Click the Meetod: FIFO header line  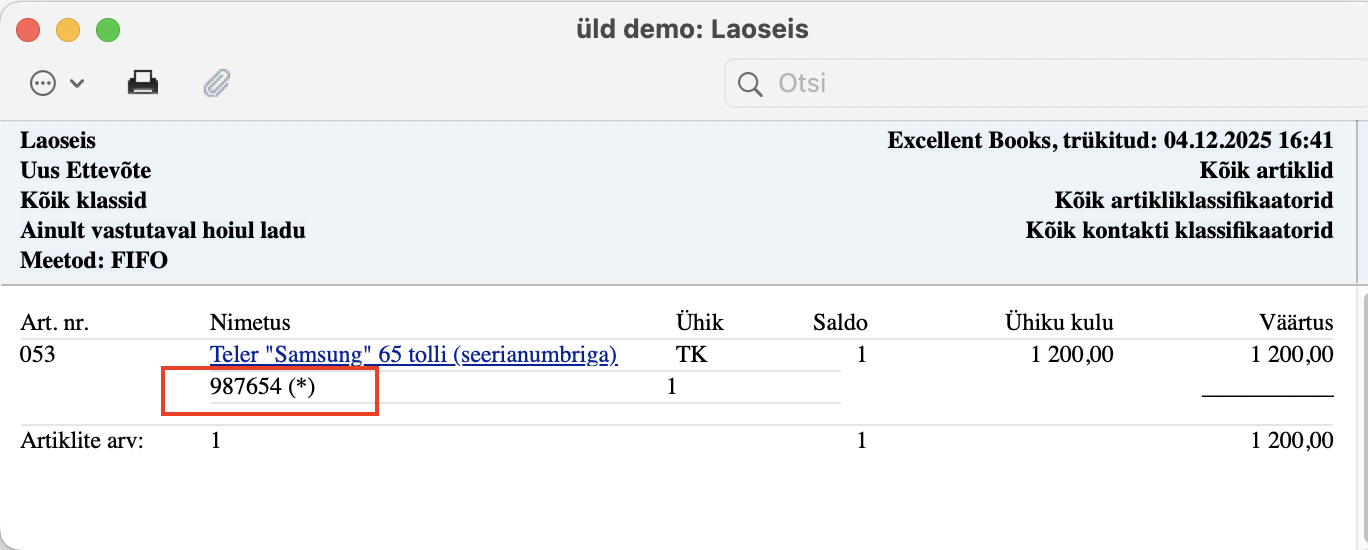[94, 261]
